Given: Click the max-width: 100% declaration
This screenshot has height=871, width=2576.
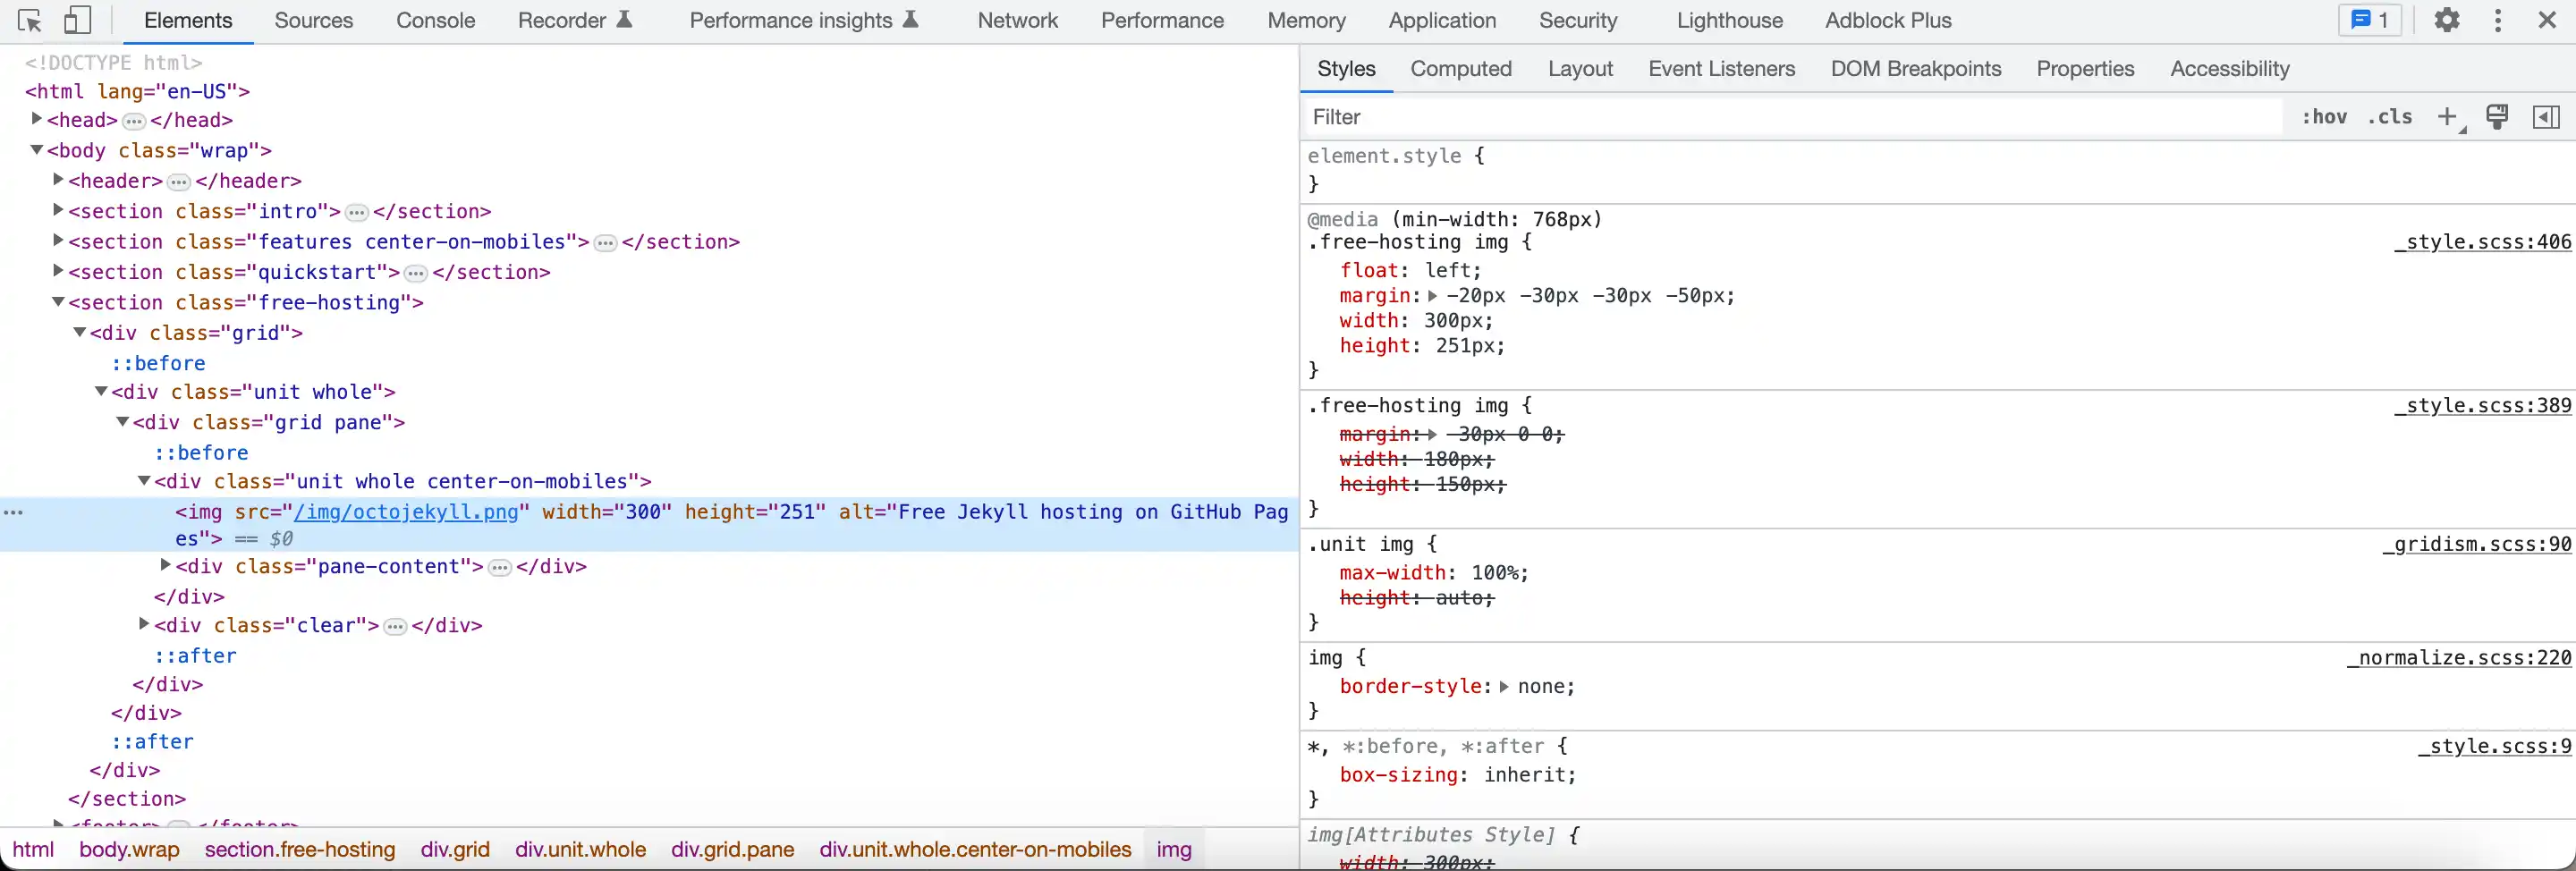Looking at the screenshot, I should [1434, 573].
